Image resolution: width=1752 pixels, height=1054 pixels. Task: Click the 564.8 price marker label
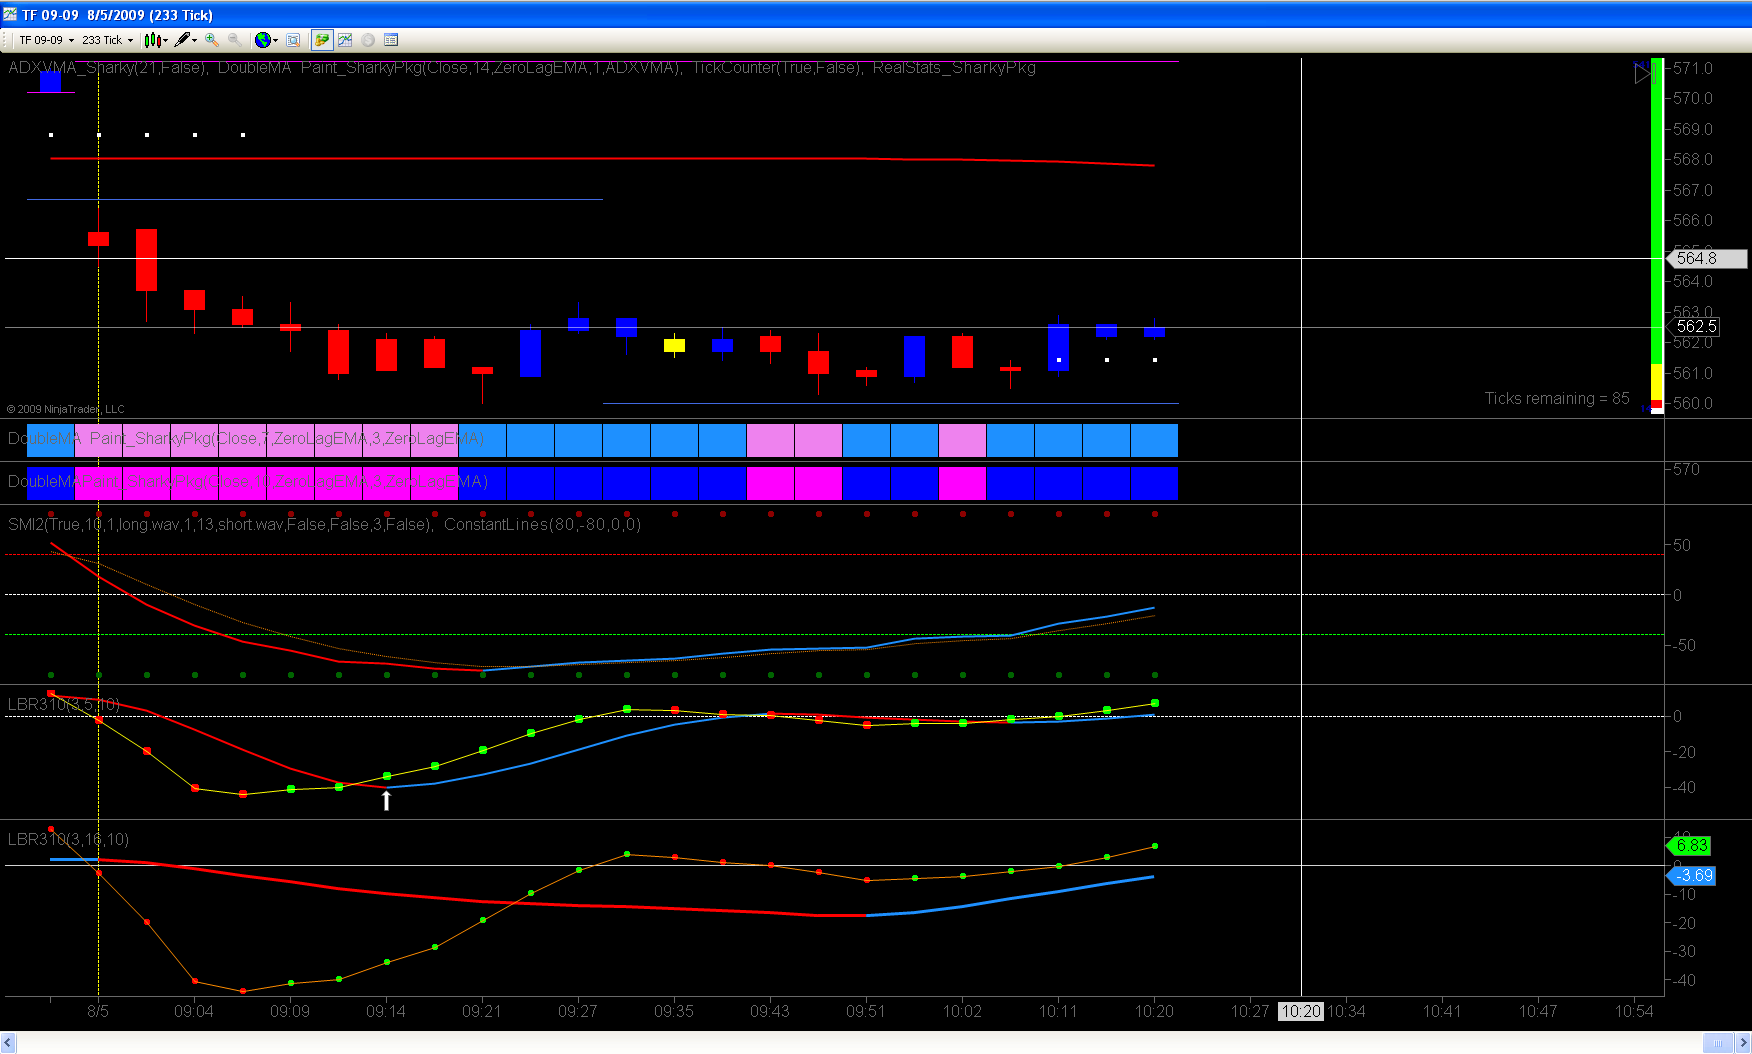pos(1707,258)
